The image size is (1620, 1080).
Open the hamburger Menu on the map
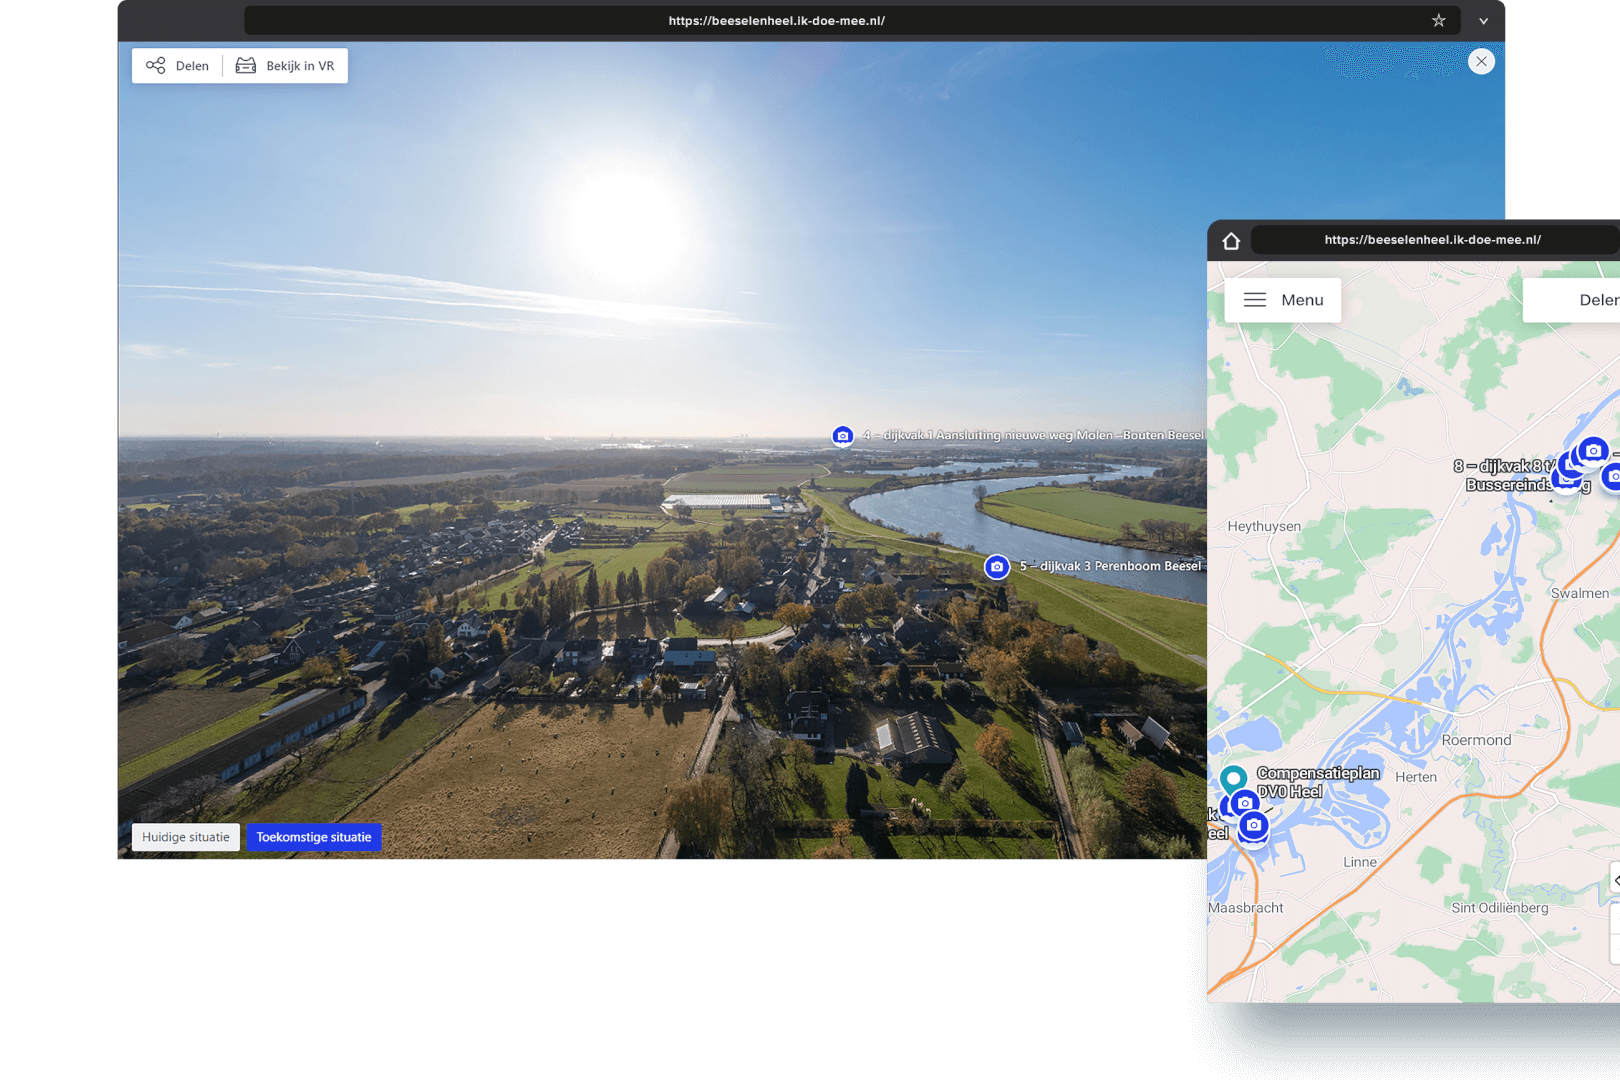point(1282,300)
